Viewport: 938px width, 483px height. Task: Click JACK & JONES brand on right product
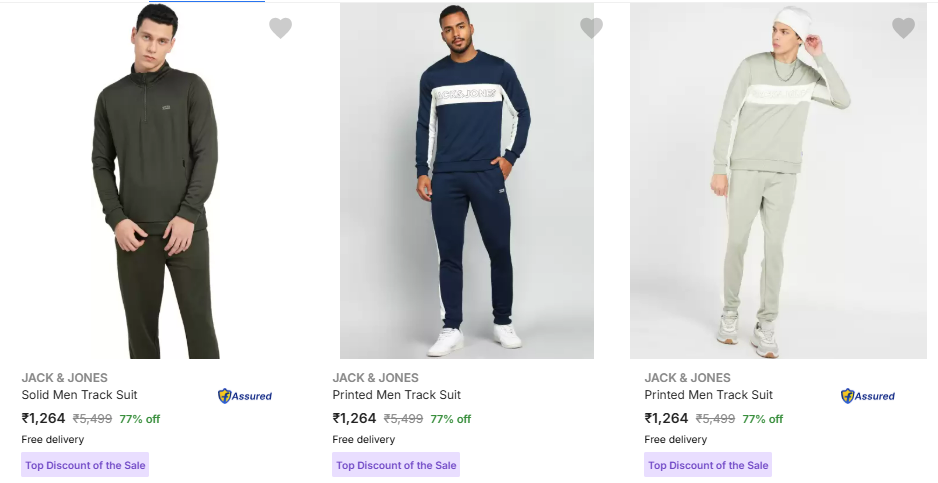pos(687,378)
